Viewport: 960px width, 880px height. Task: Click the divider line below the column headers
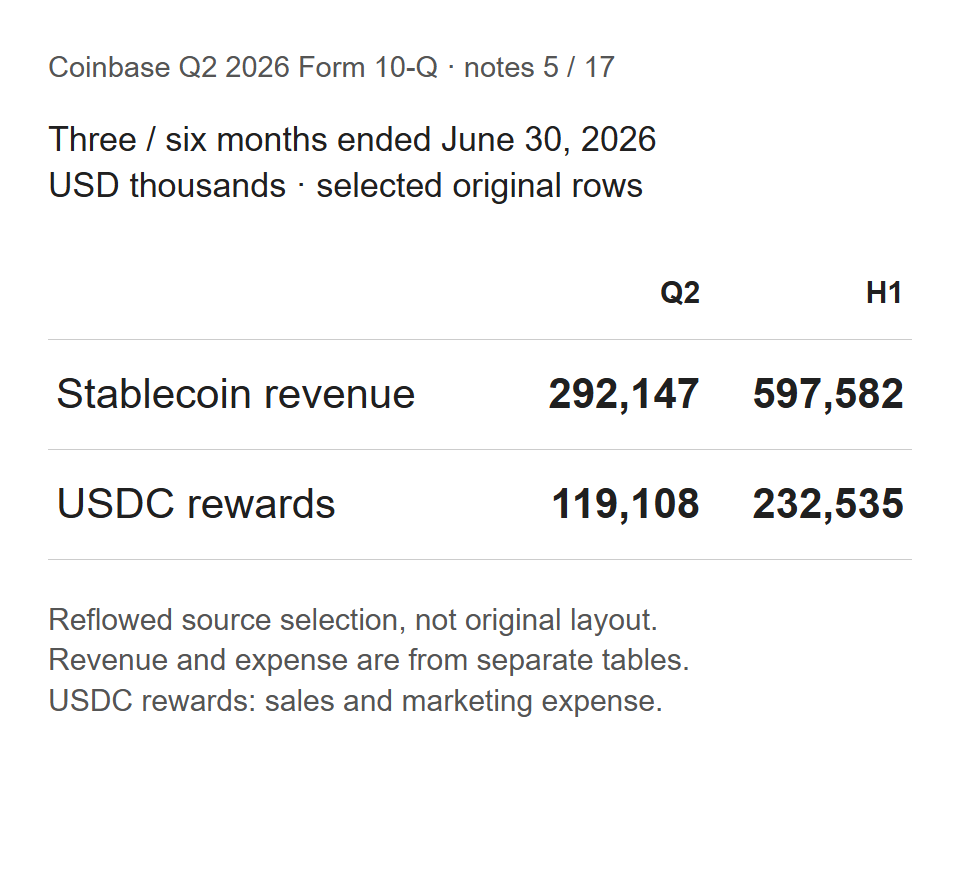coord(480,339)
